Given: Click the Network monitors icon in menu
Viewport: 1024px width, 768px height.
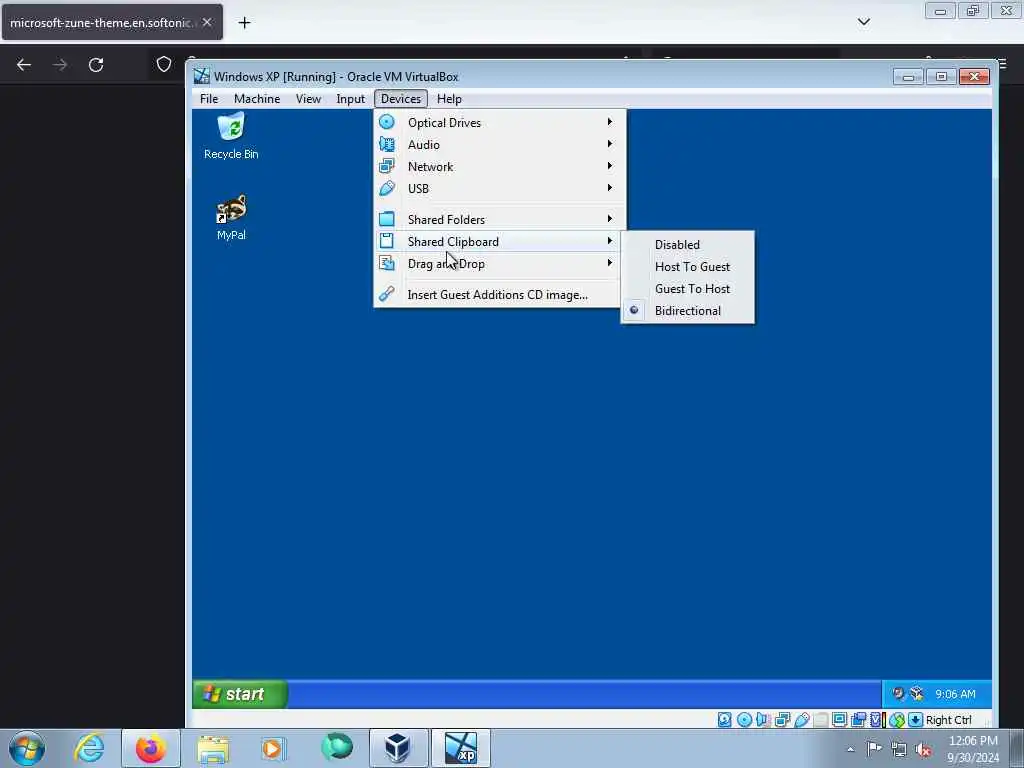Looking at the screenshot, I should pyautogui.click(x=387, y=167).
